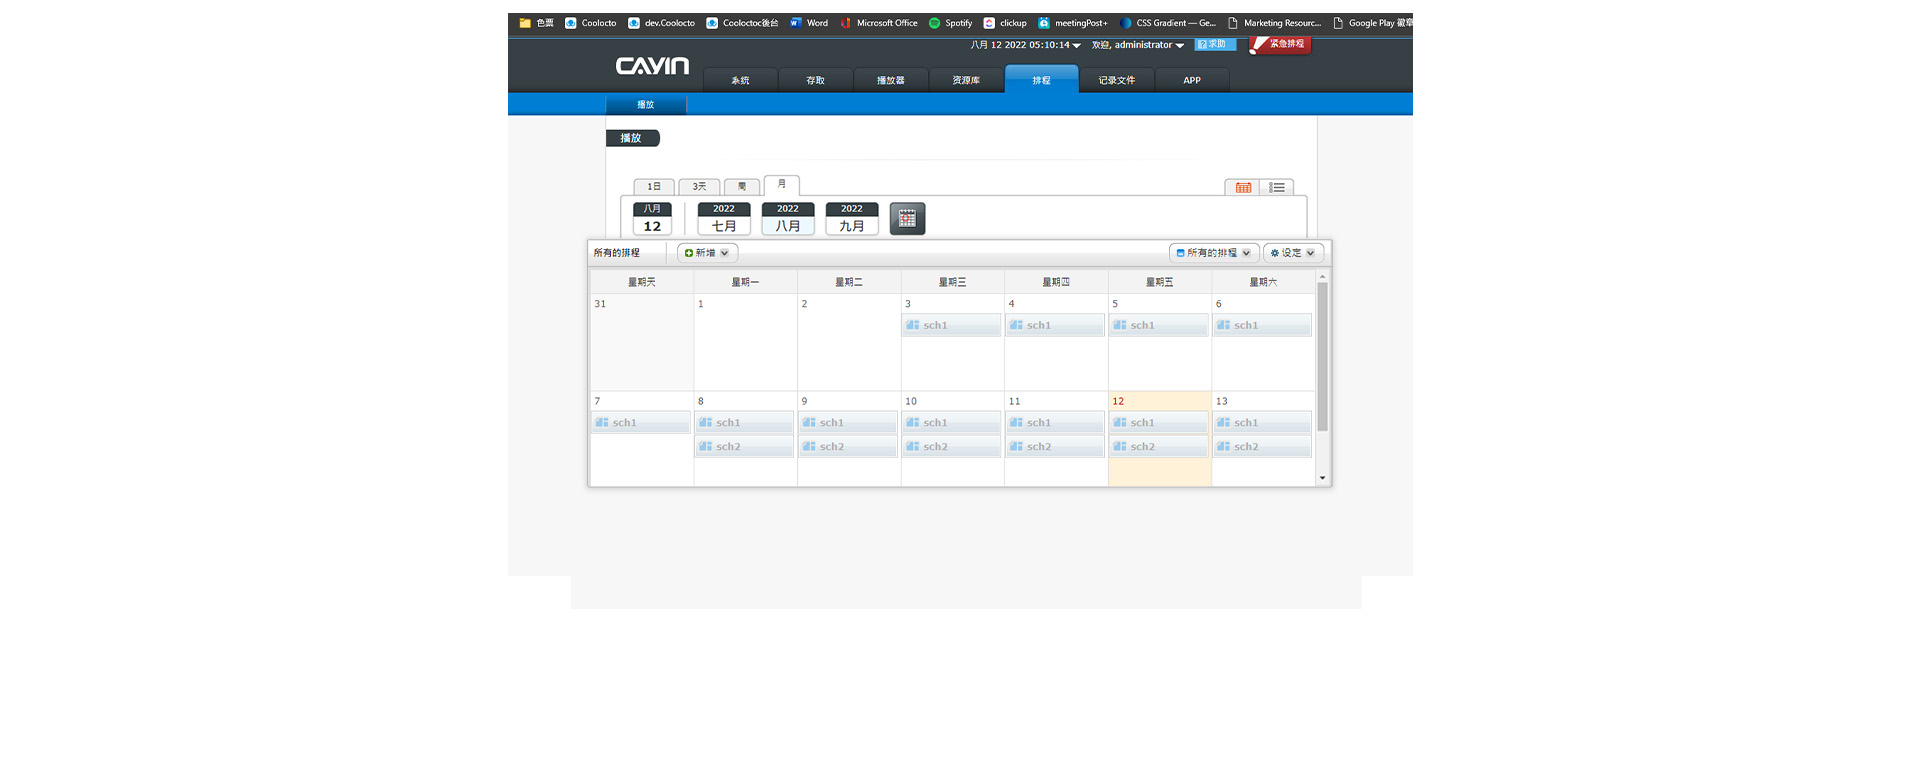The width and height of the screenshot is (1920, 760).
Task: Switch to list view
Action: [x=1277, y=187]
